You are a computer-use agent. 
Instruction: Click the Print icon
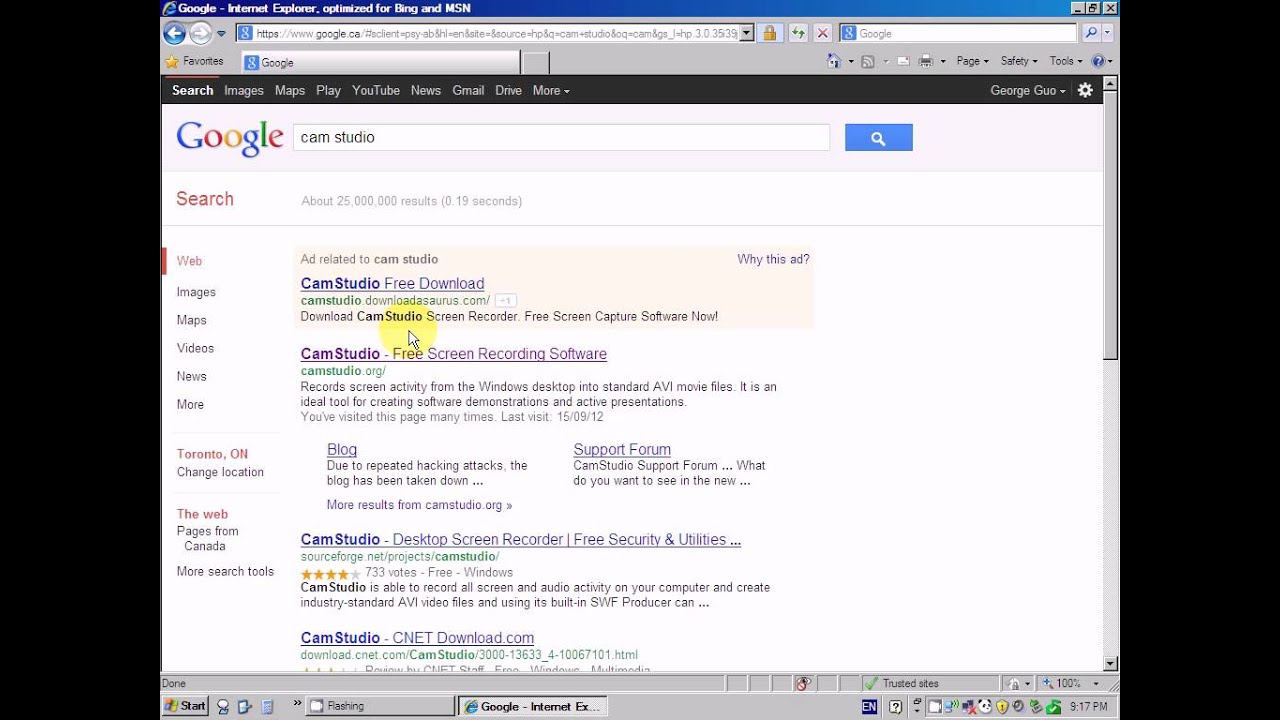point(926,61)
